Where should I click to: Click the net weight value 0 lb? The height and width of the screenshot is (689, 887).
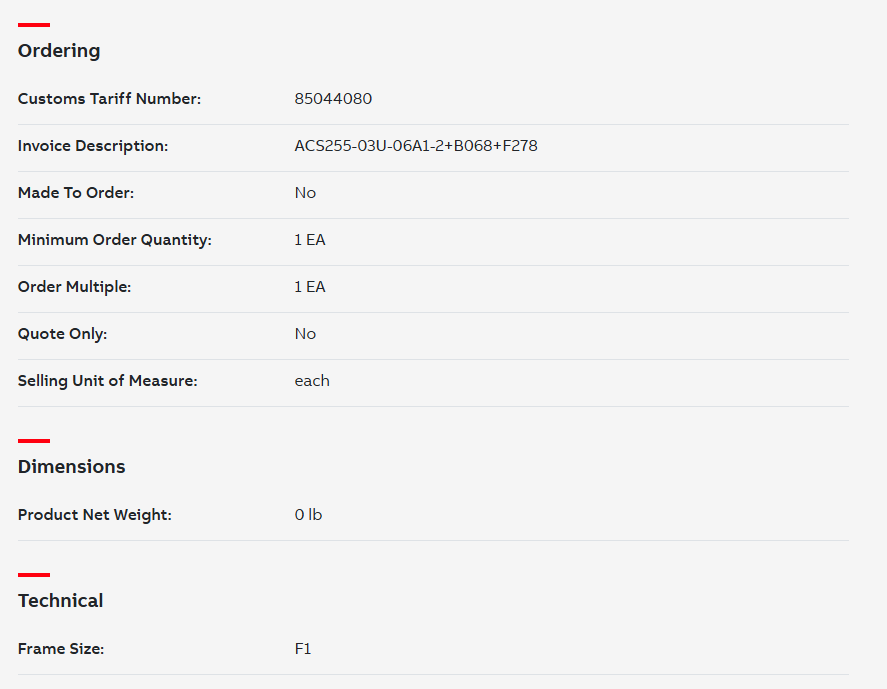308,514
